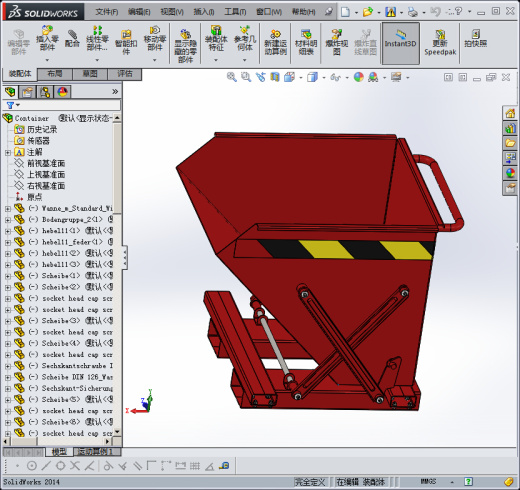Viewport: 520px width, 490px height.
Task: Open the Update Speedpak tool
Action: [x=440, y=43]
